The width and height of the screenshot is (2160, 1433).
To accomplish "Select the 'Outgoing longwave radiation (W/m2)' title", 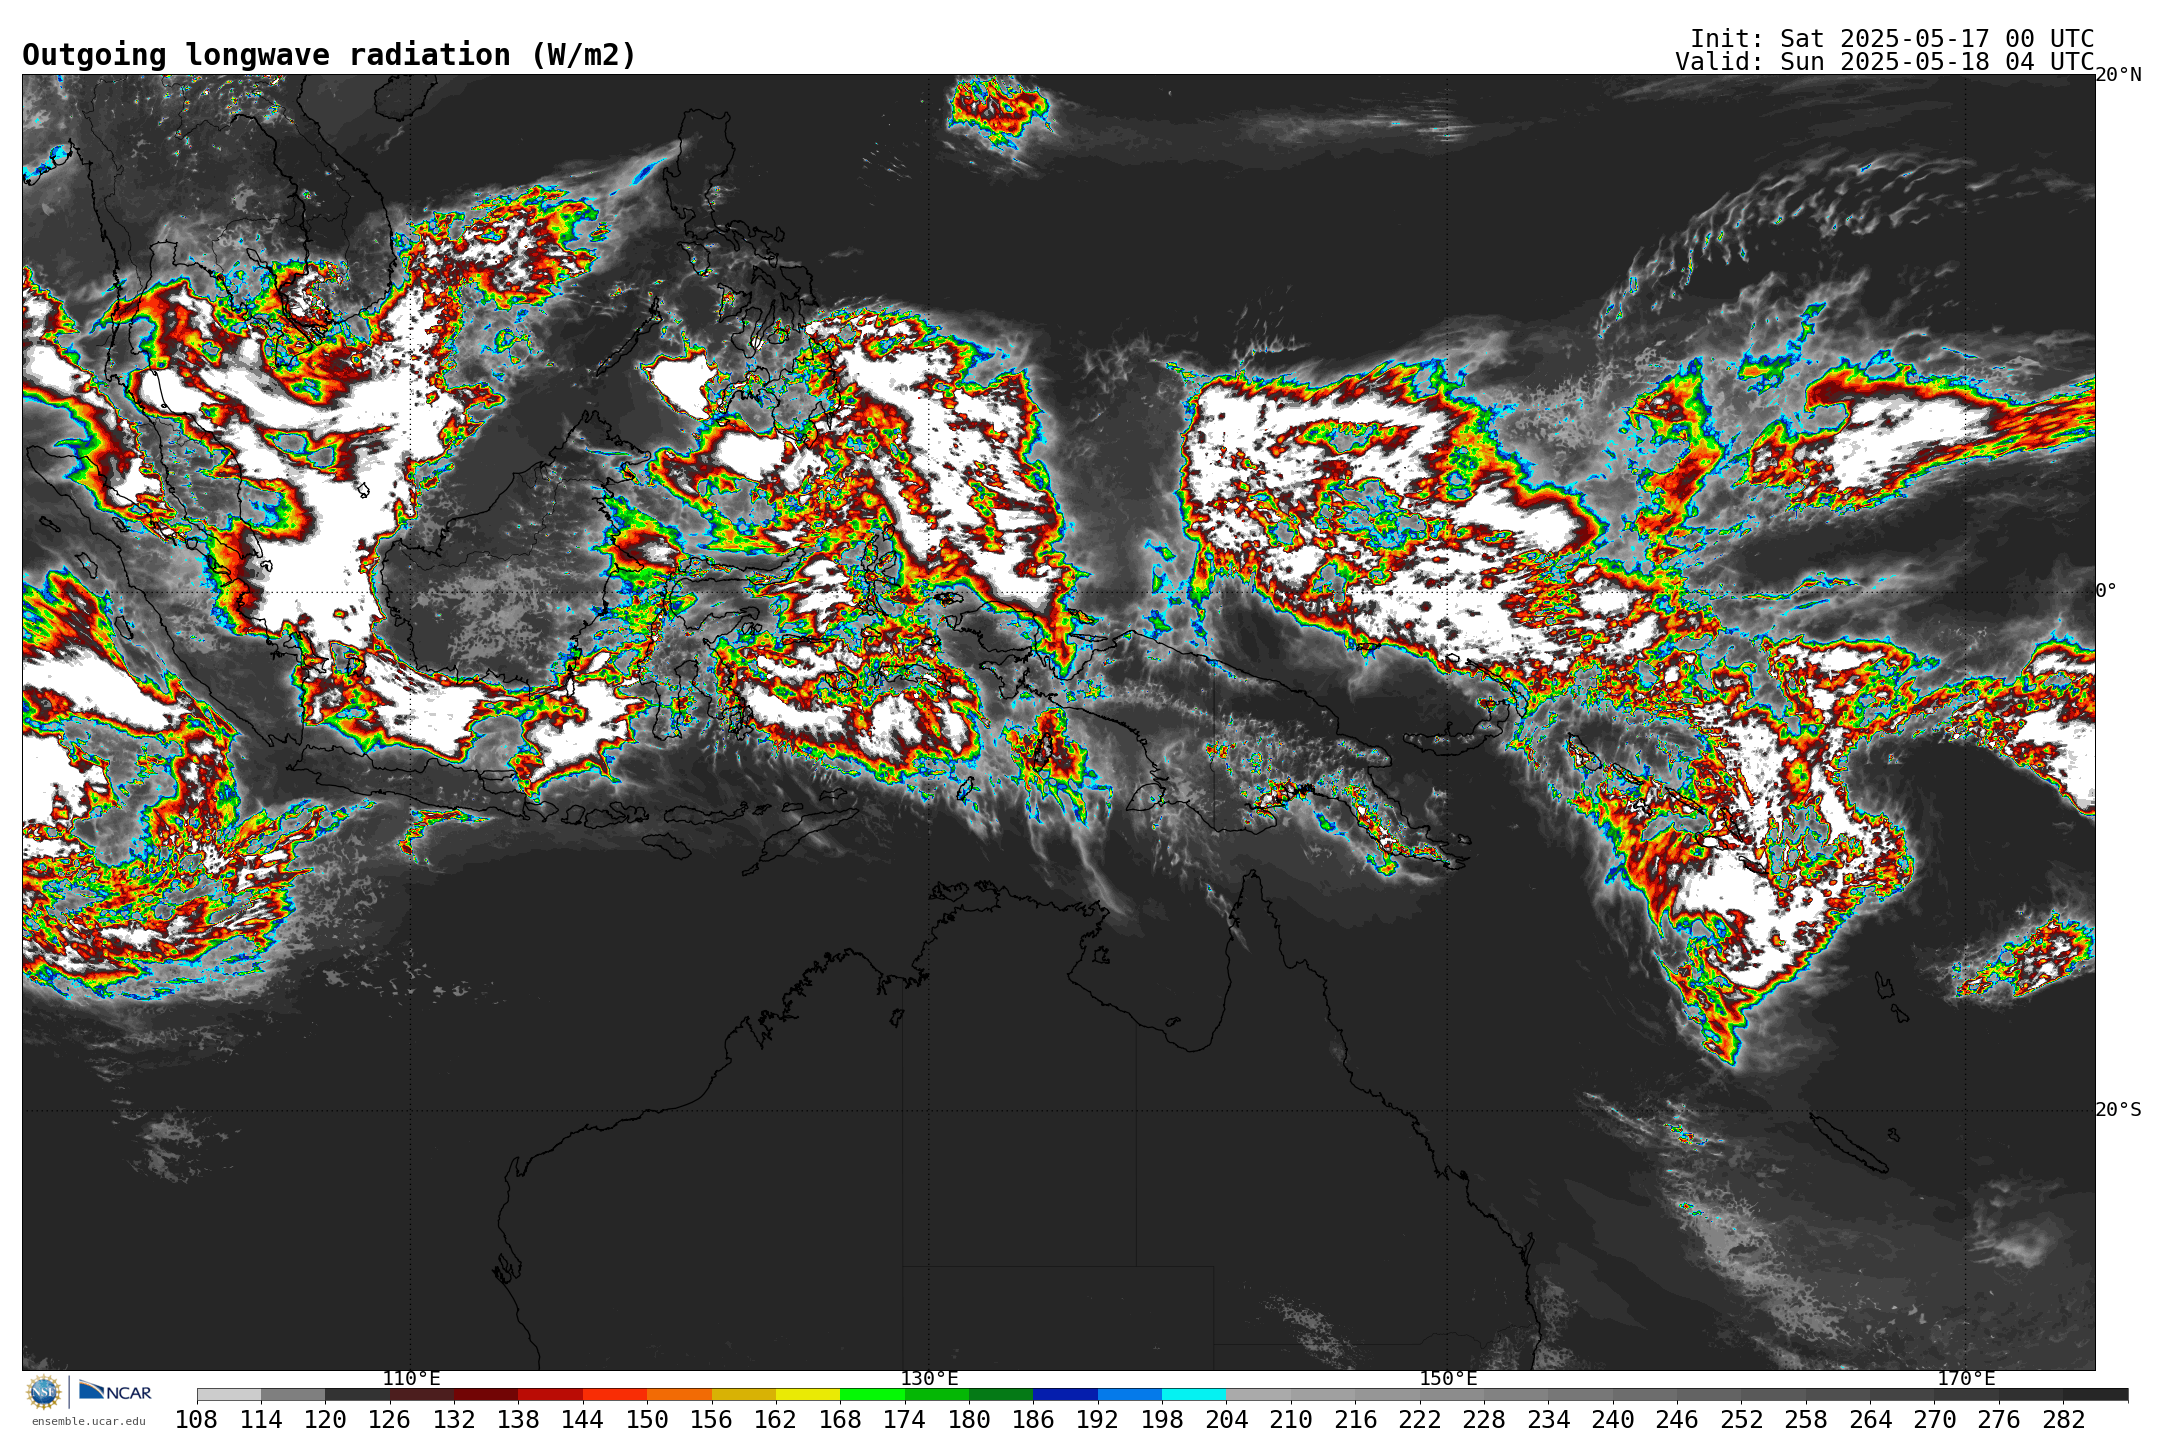I will click(x=329, y=55).
